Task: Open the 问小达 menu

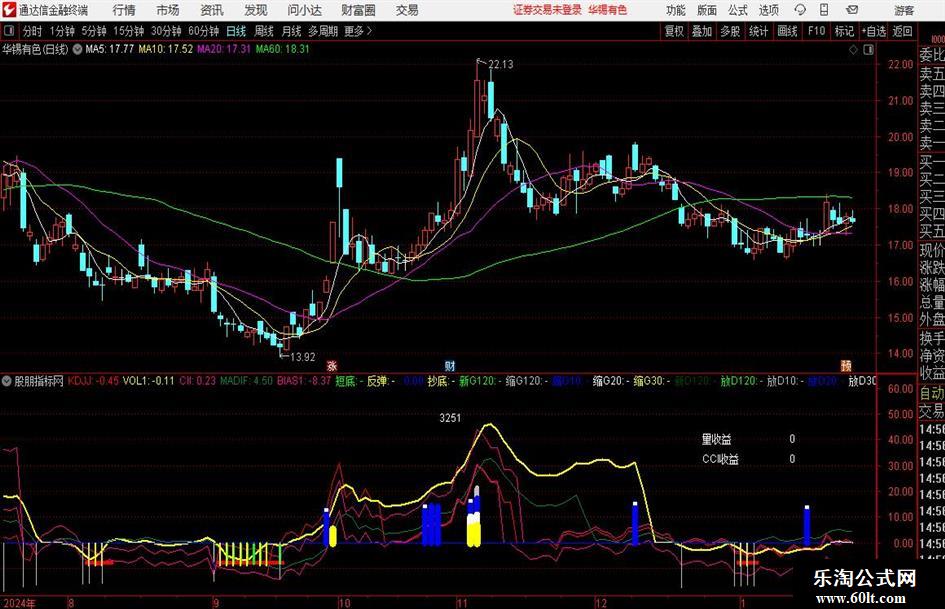Action: pos(304,10)
